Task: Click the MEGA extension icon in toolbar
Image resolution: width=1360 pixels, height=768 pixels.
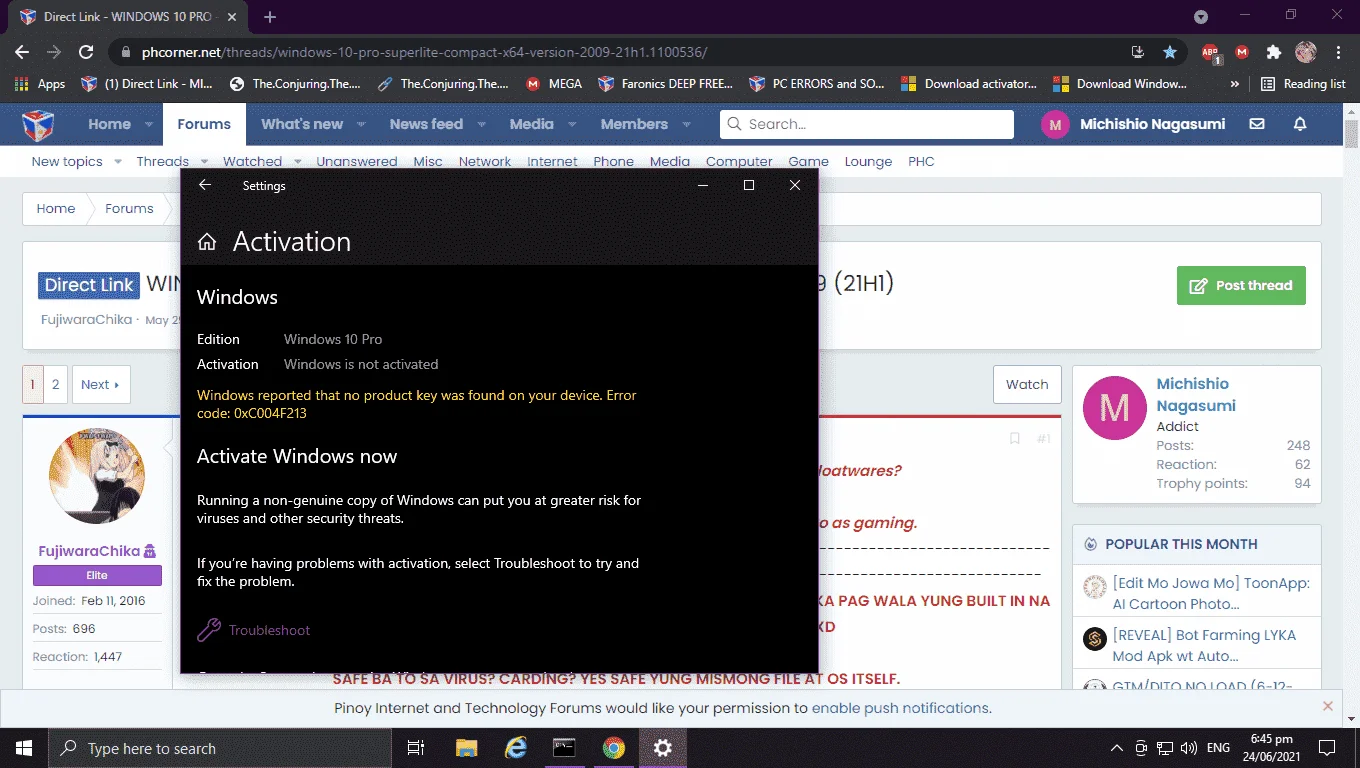Action: 1242,52
